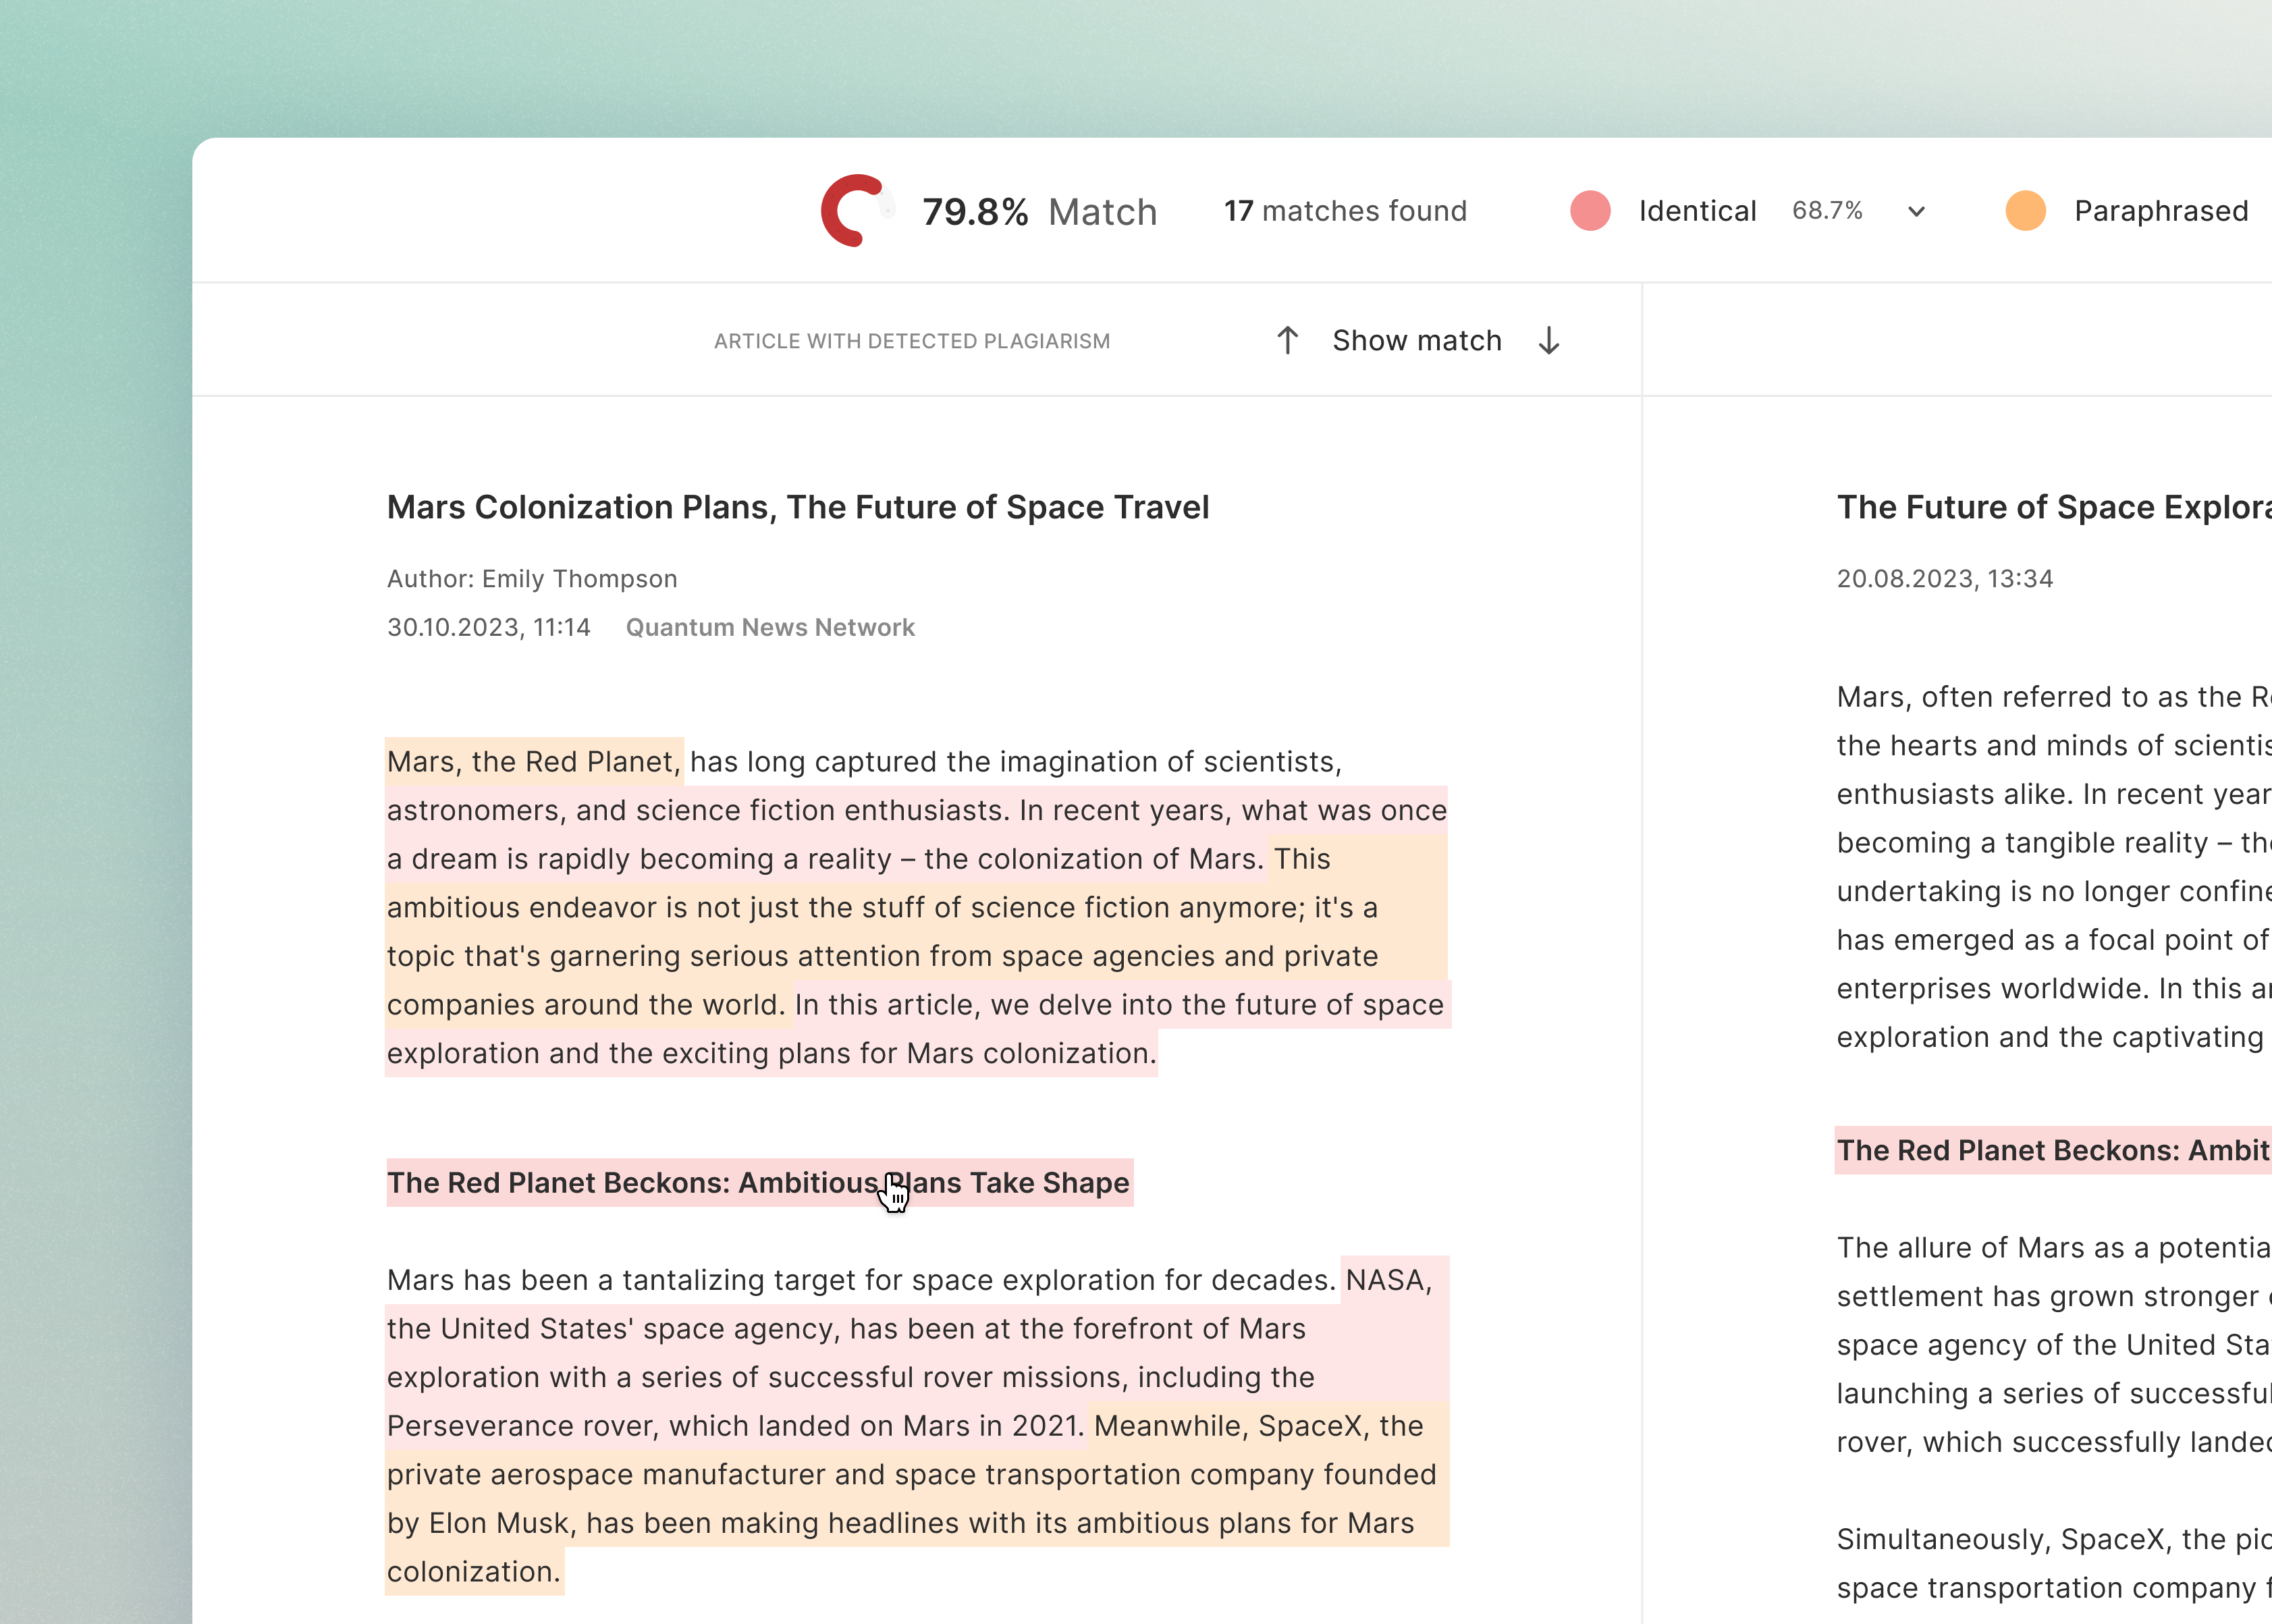Click highlighted 'Meanwhile, SpaceX' paraphrased passage
Image resolution: width=2272 pixels, height=1624 pixels.
tap(916, 1499)
